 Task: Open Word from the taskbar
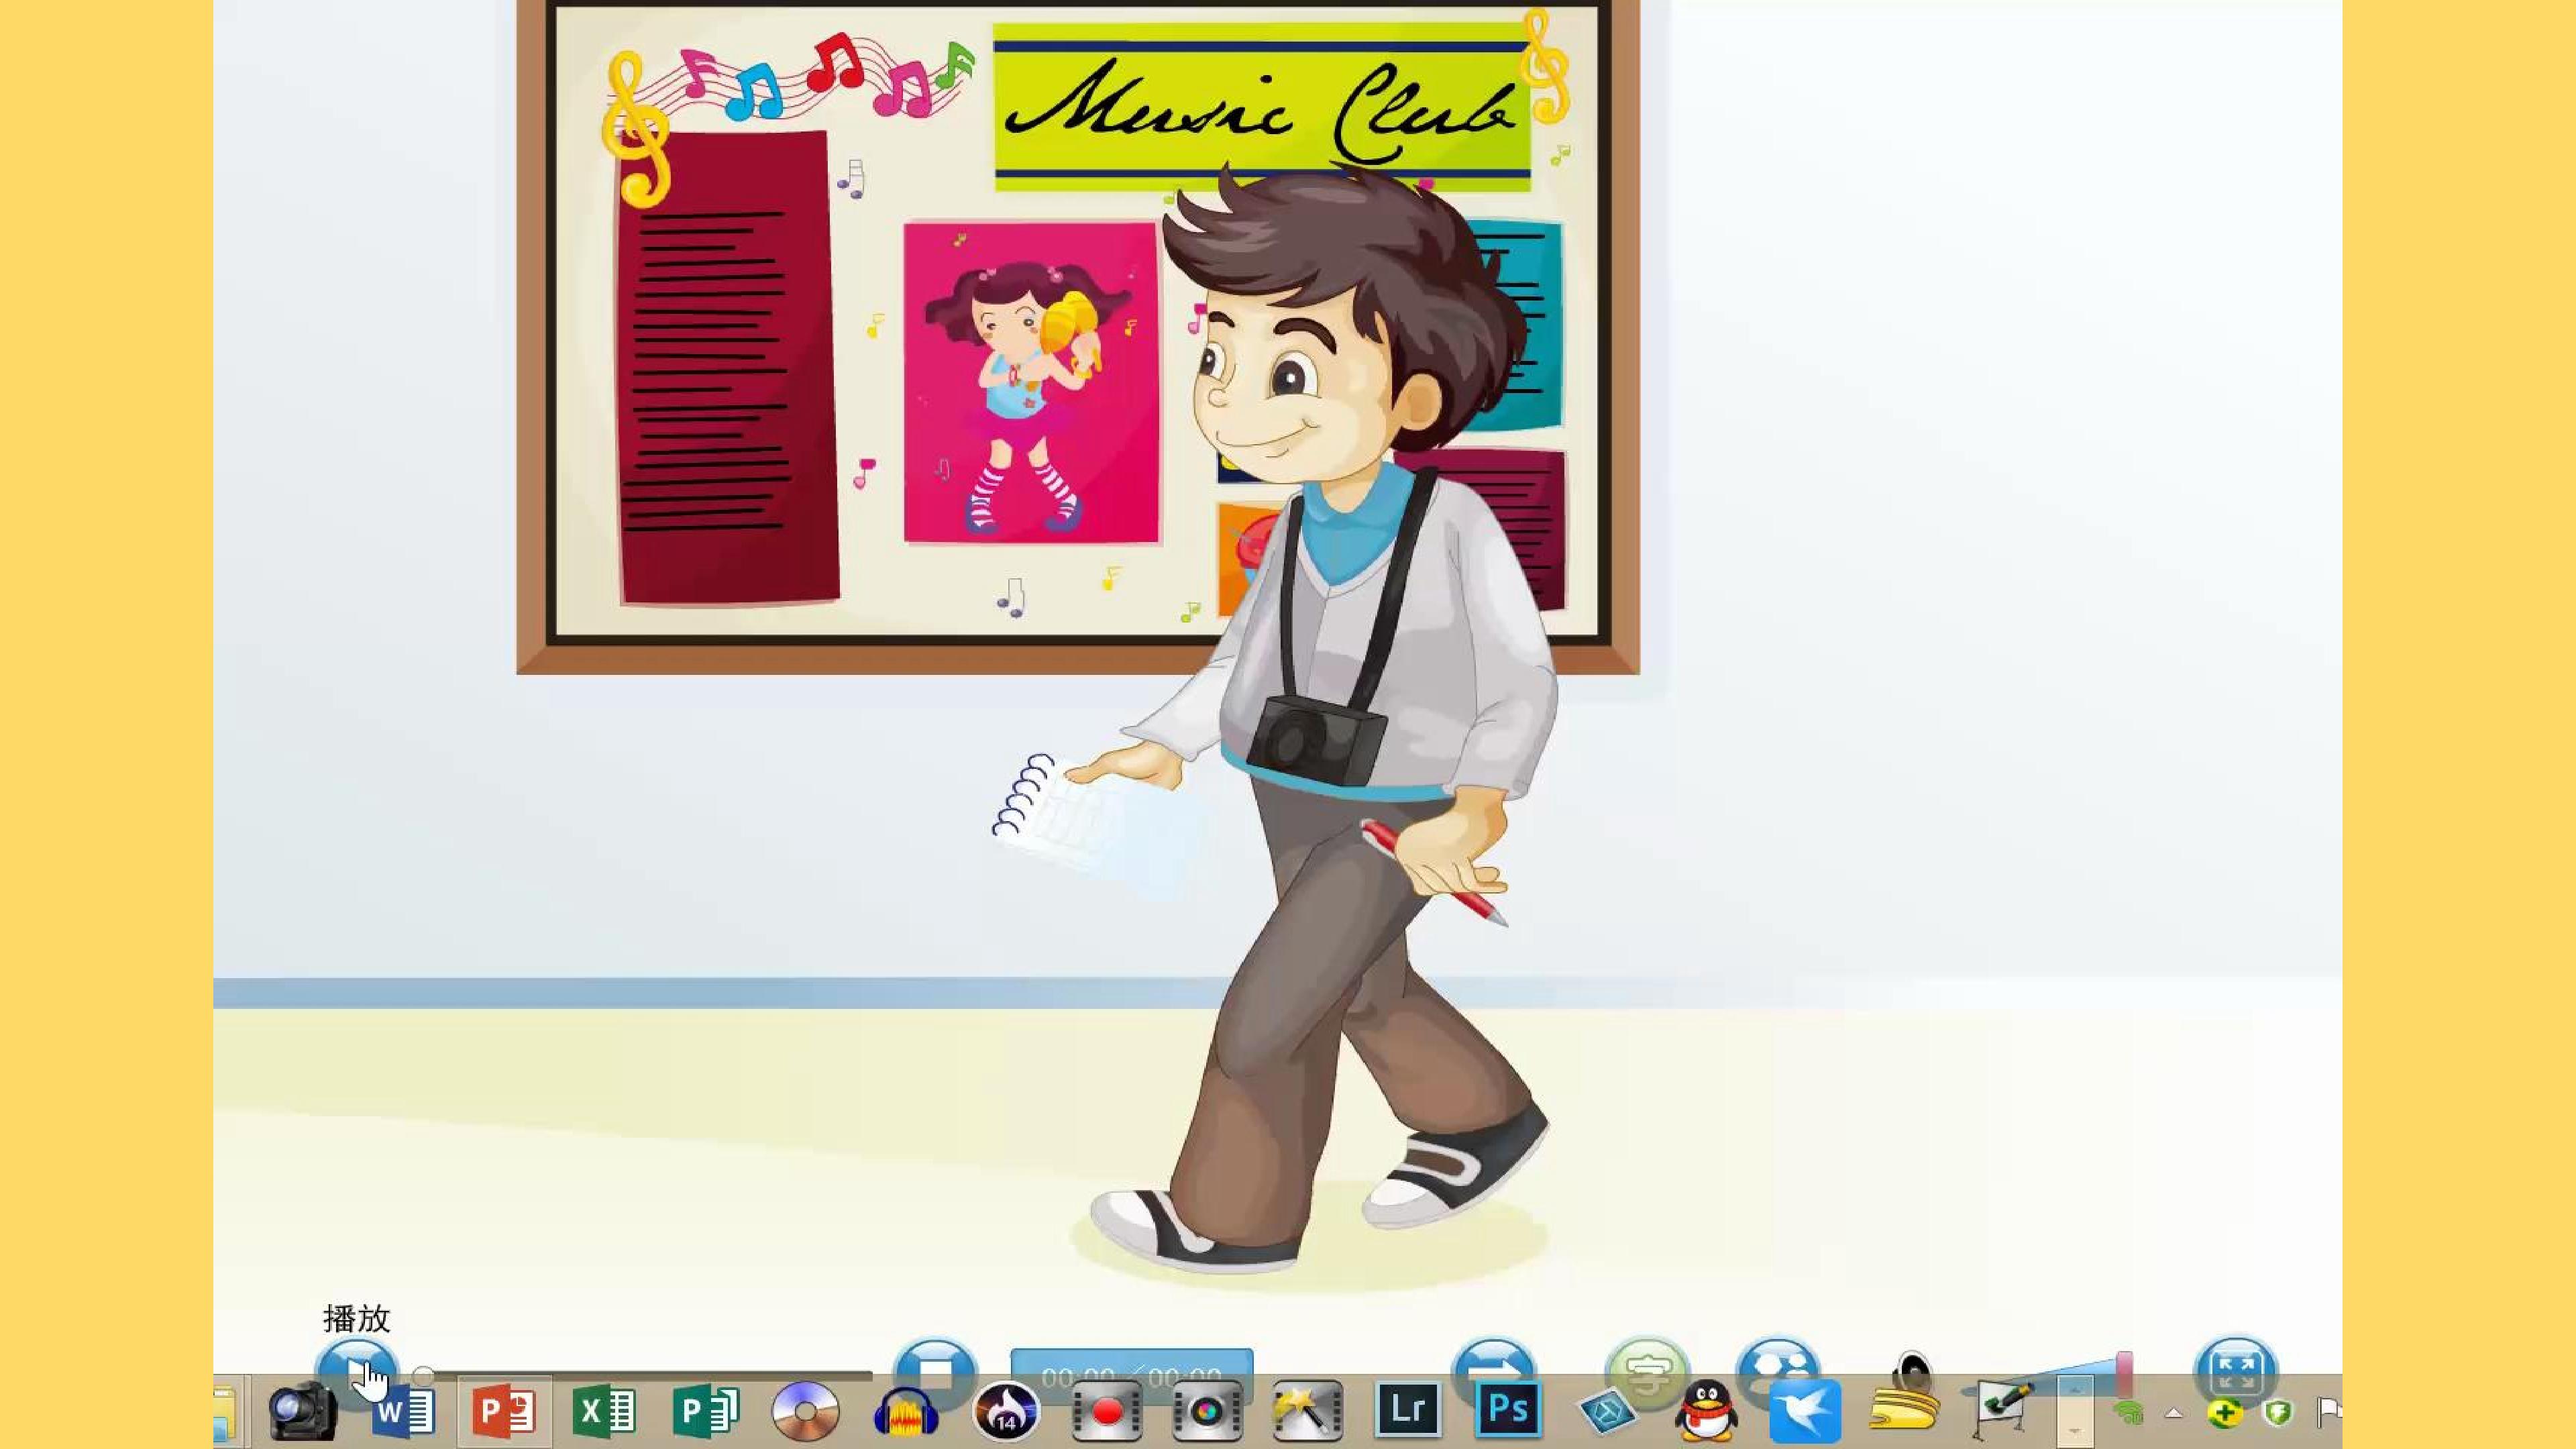404,1412
